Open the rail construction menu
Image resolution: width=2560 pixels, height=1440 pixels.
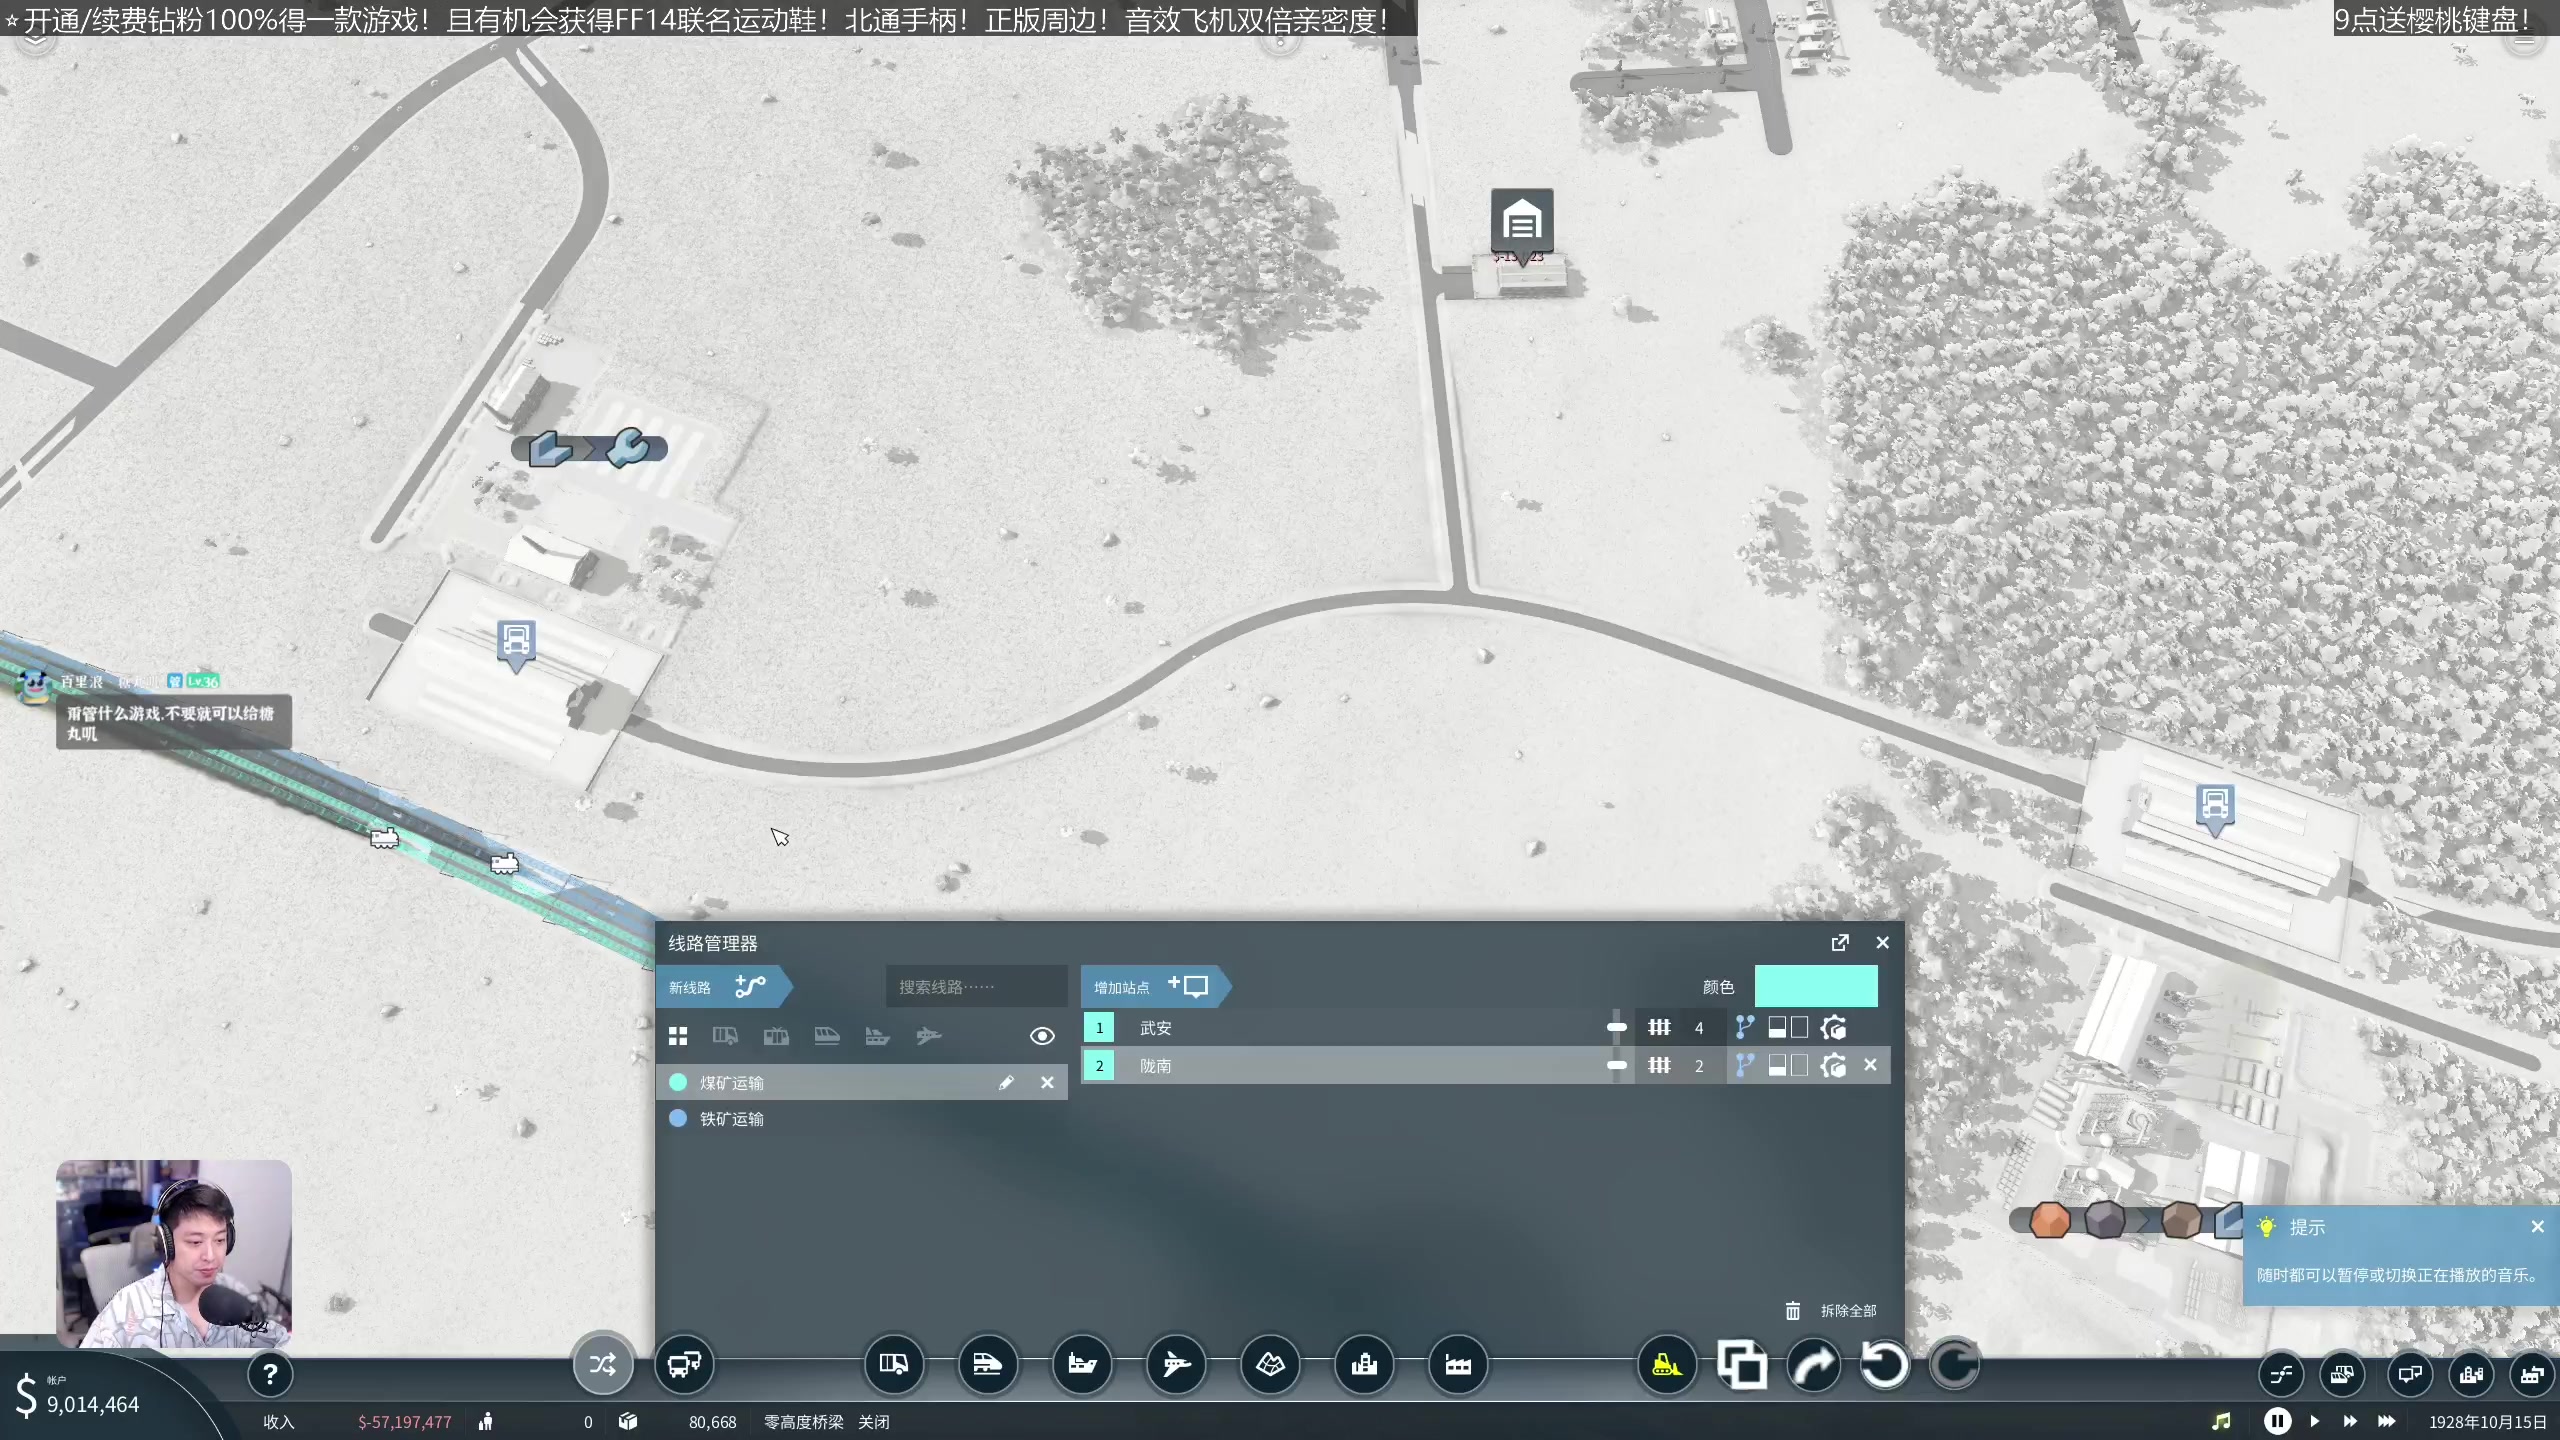pyautogui.click(x=987, y=1364)
